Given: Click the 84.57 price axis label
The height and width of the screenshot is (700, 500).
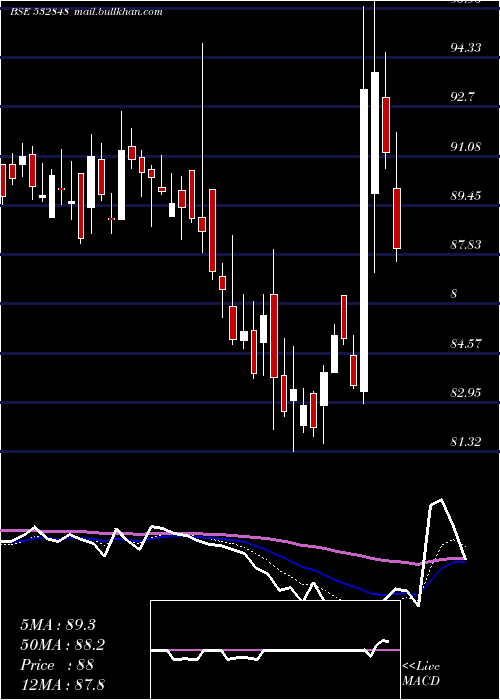Looking at the screenshot, I should (466, 344).
